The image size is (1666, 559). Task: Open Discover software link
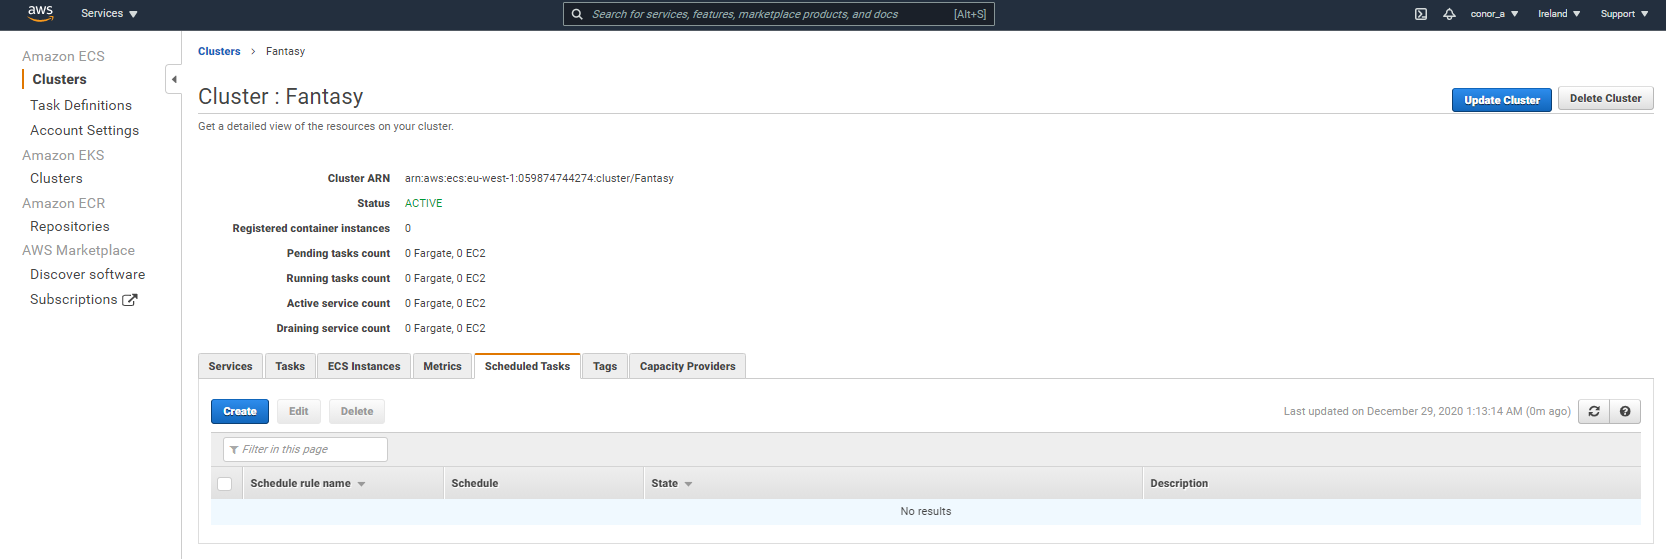pyautogui.click(x=87, y=274)
